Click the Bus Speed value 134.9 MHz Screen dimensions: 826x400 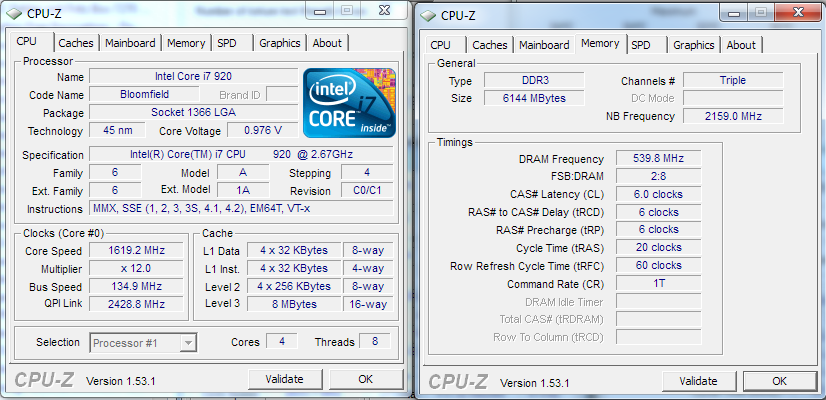[136, 287]
